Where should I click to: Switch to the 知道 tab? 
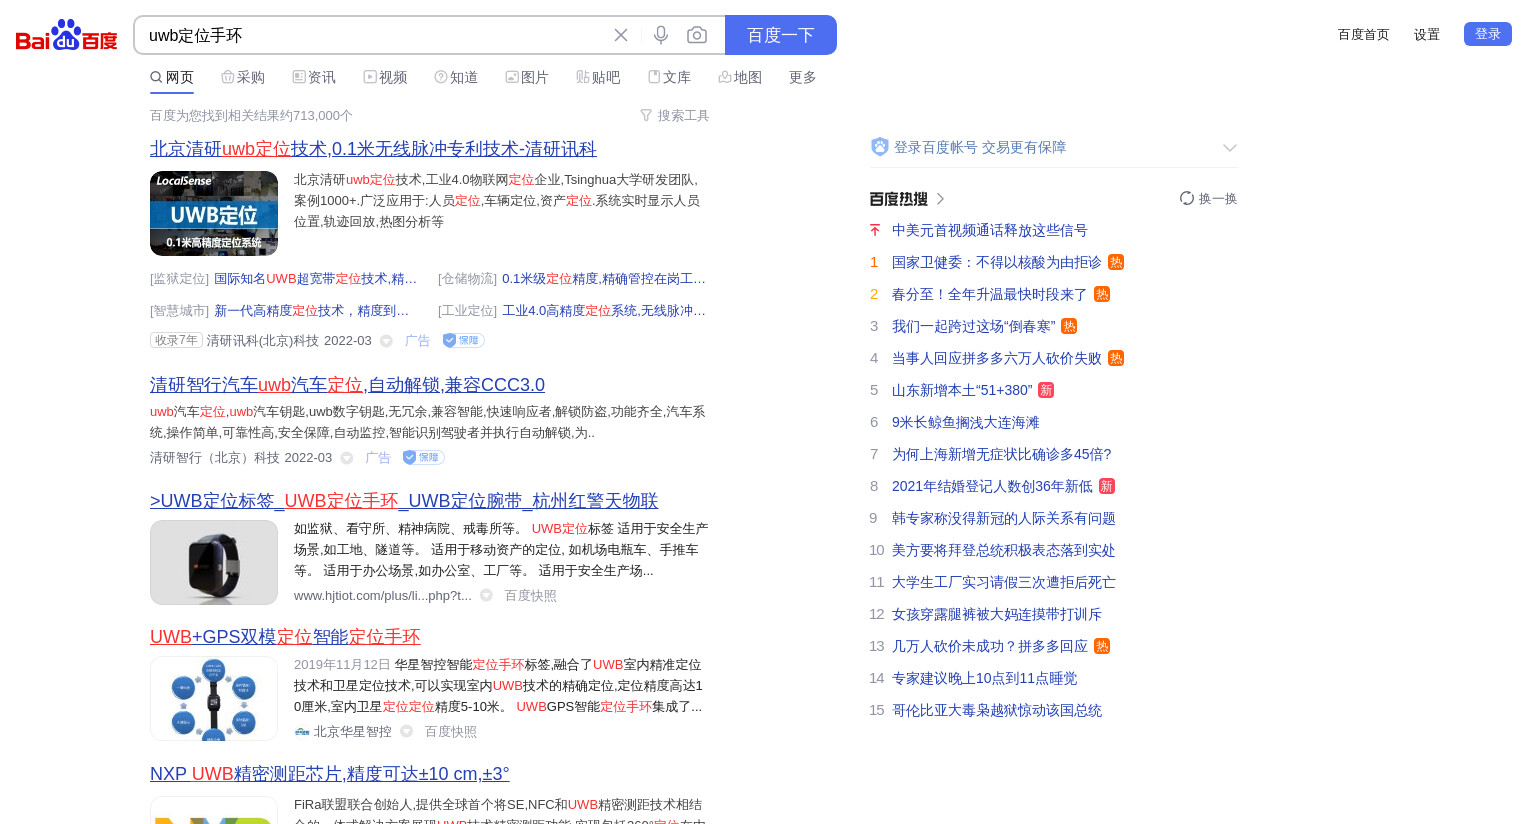[456, 77]
